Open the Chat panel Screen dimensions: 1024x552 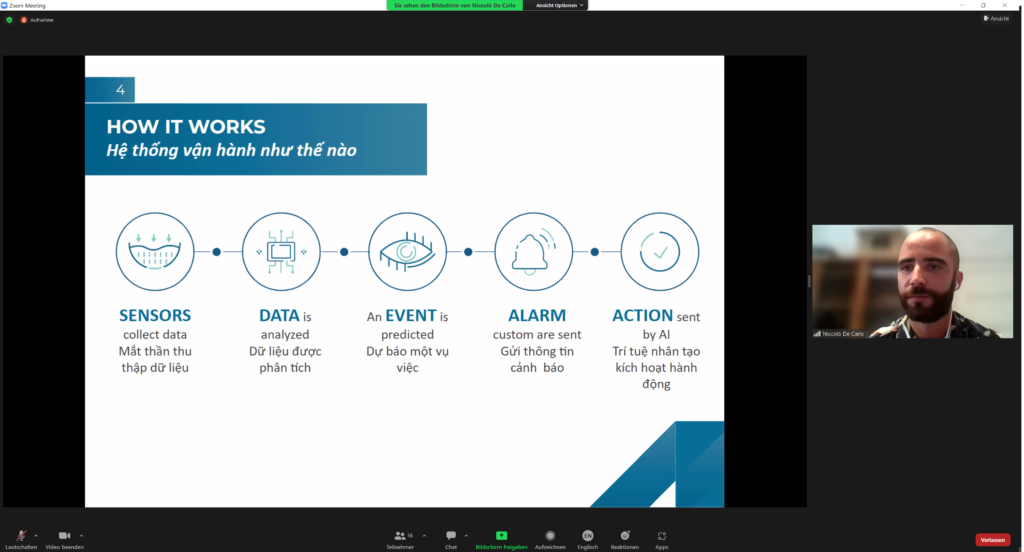[x=451, y=537]
